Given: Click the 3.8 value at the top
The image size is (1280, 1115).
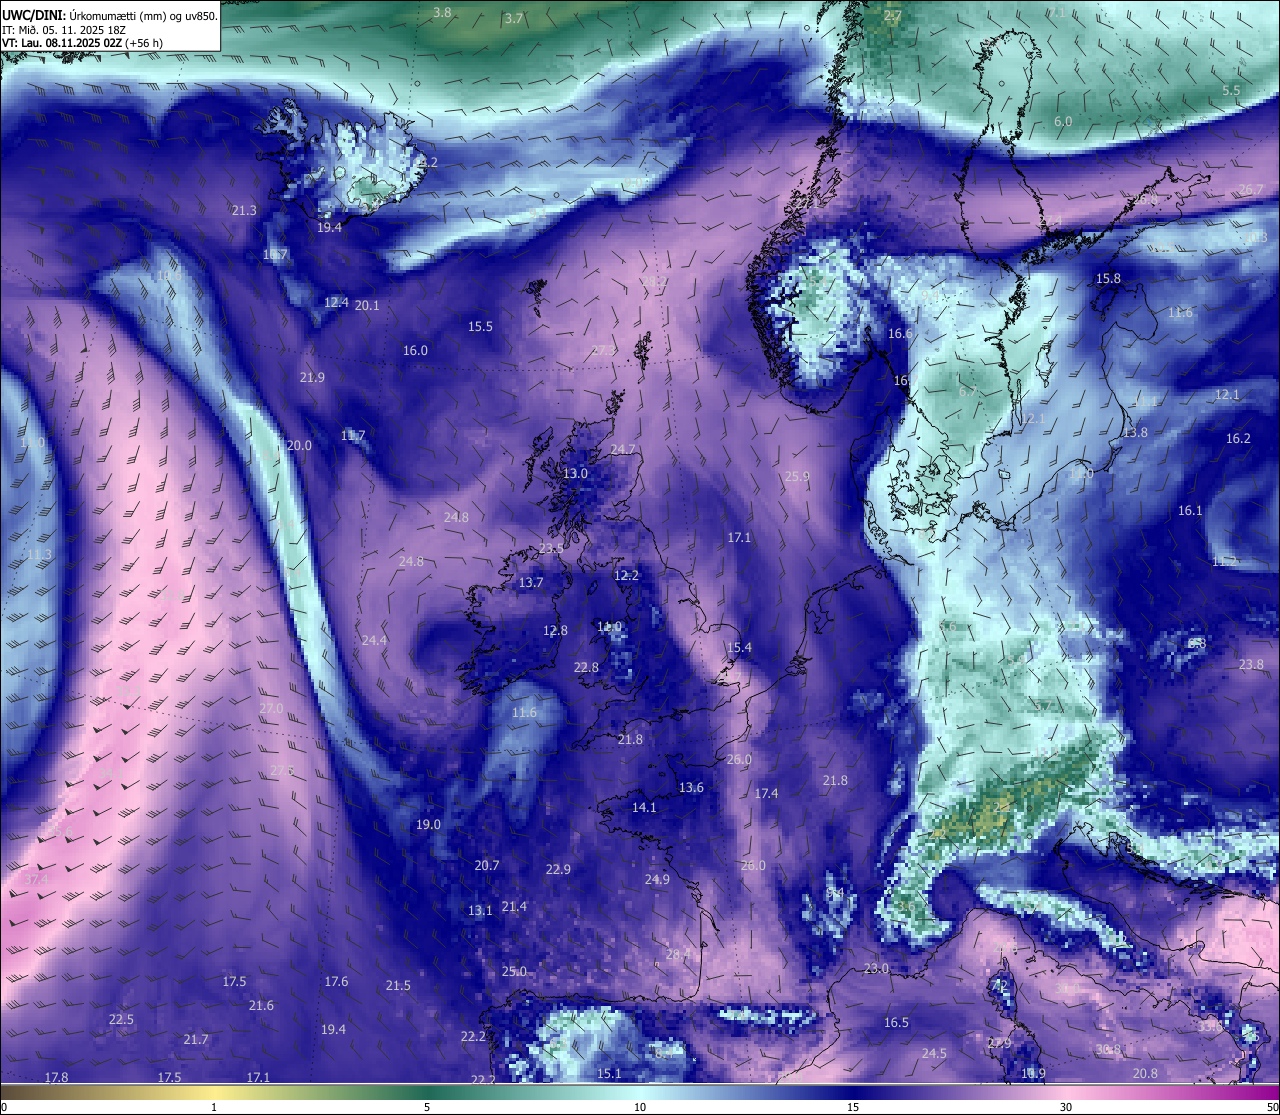Looking at the screenshot, I should tap(442, 12).
